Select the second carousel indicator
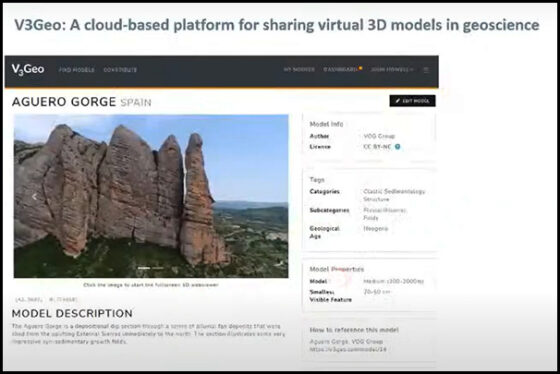560x374 pixels. click(158, 268)
